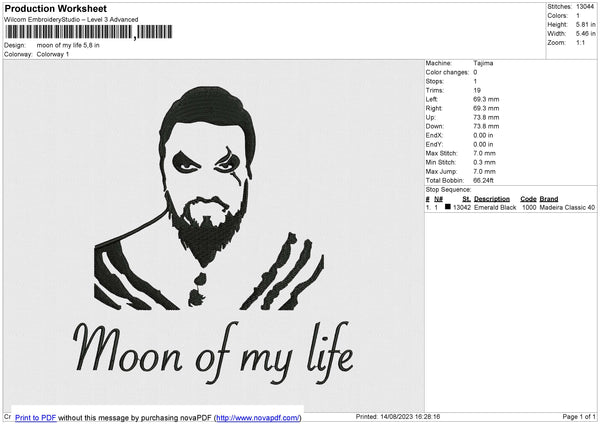Click the Stitches count '13044'
Image resolution: width=600 pixels, height=424 pixels.
[x=585, y=7]
